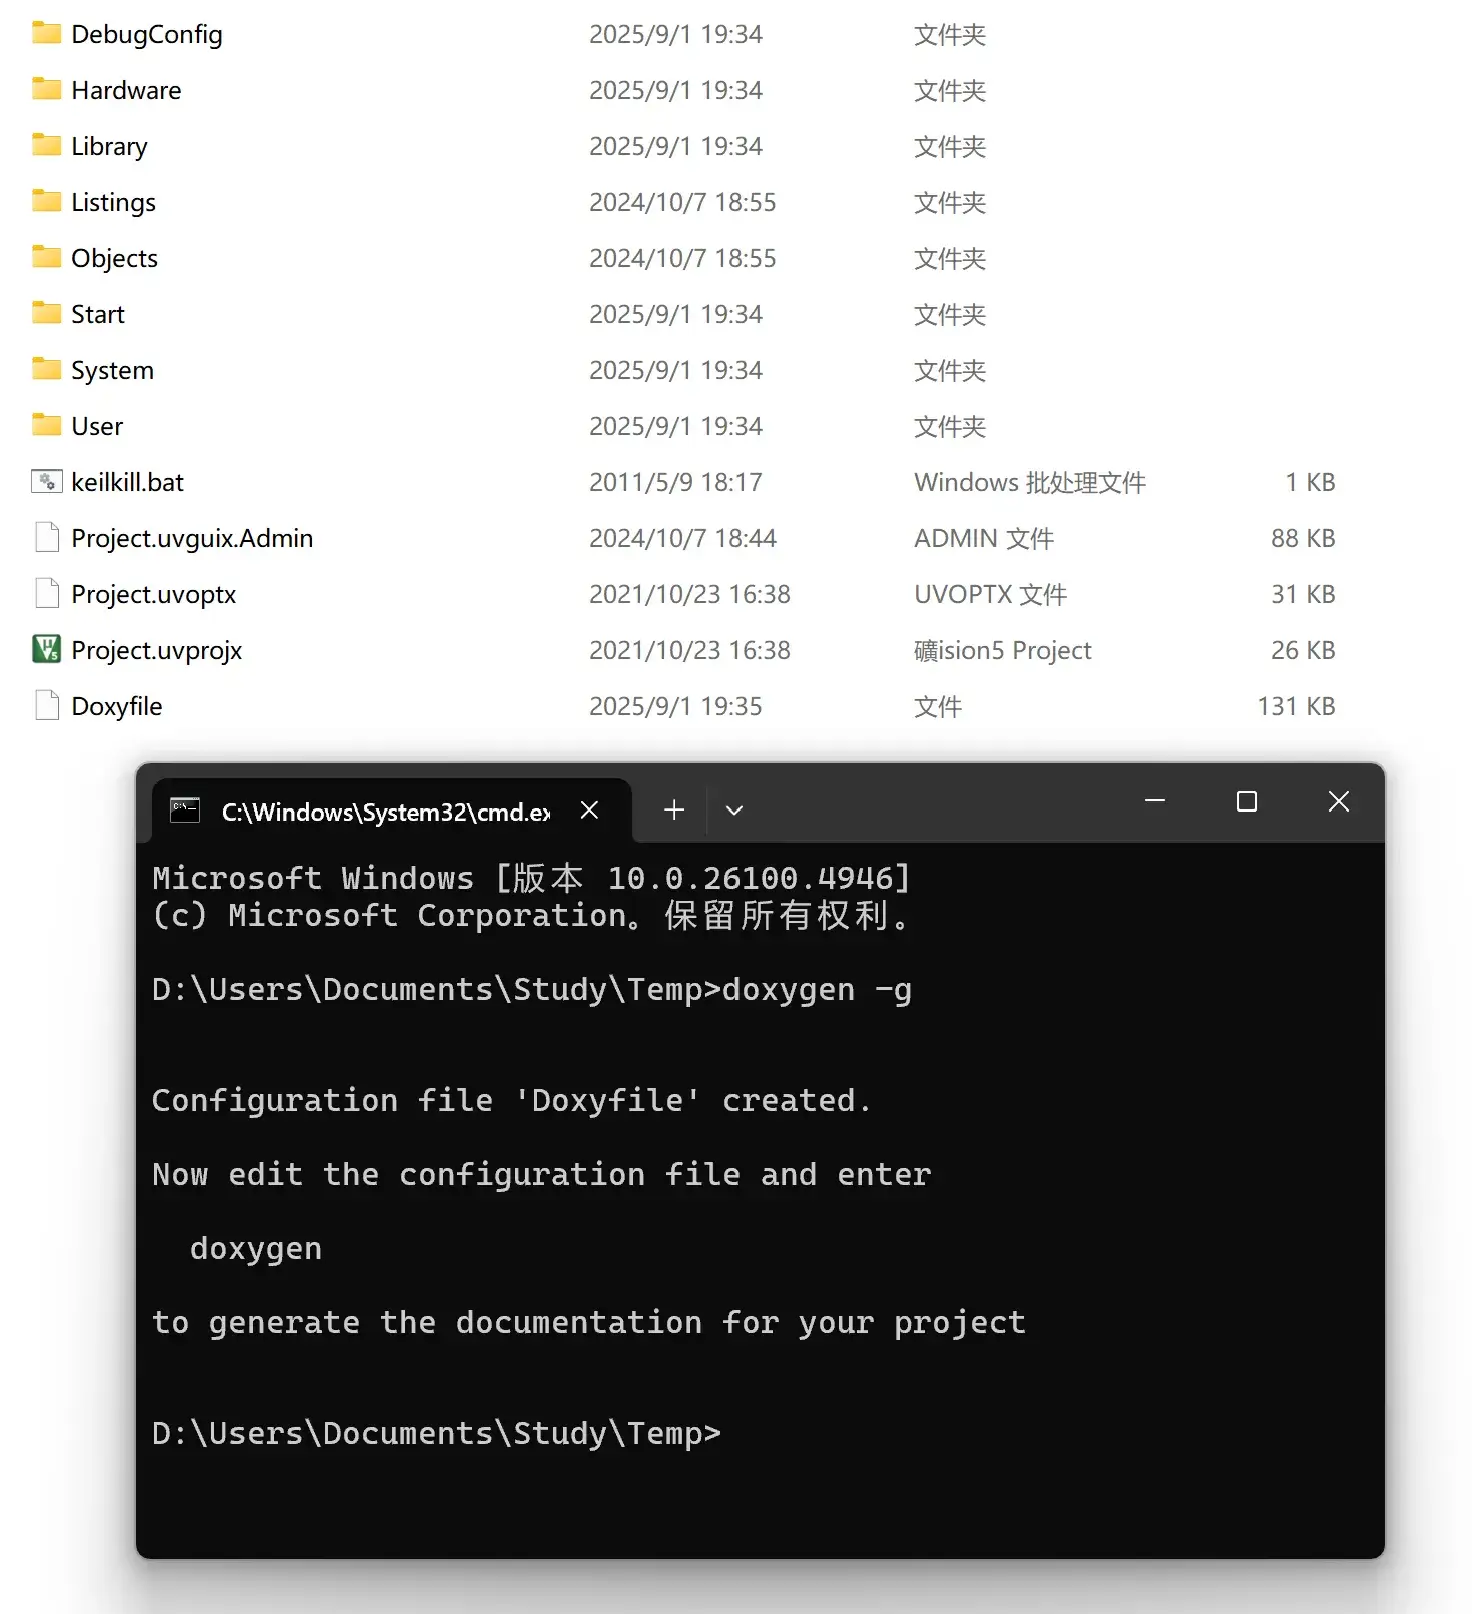
Task: Click the DebugConfig folder icon
Action: [x=46, y=34]
